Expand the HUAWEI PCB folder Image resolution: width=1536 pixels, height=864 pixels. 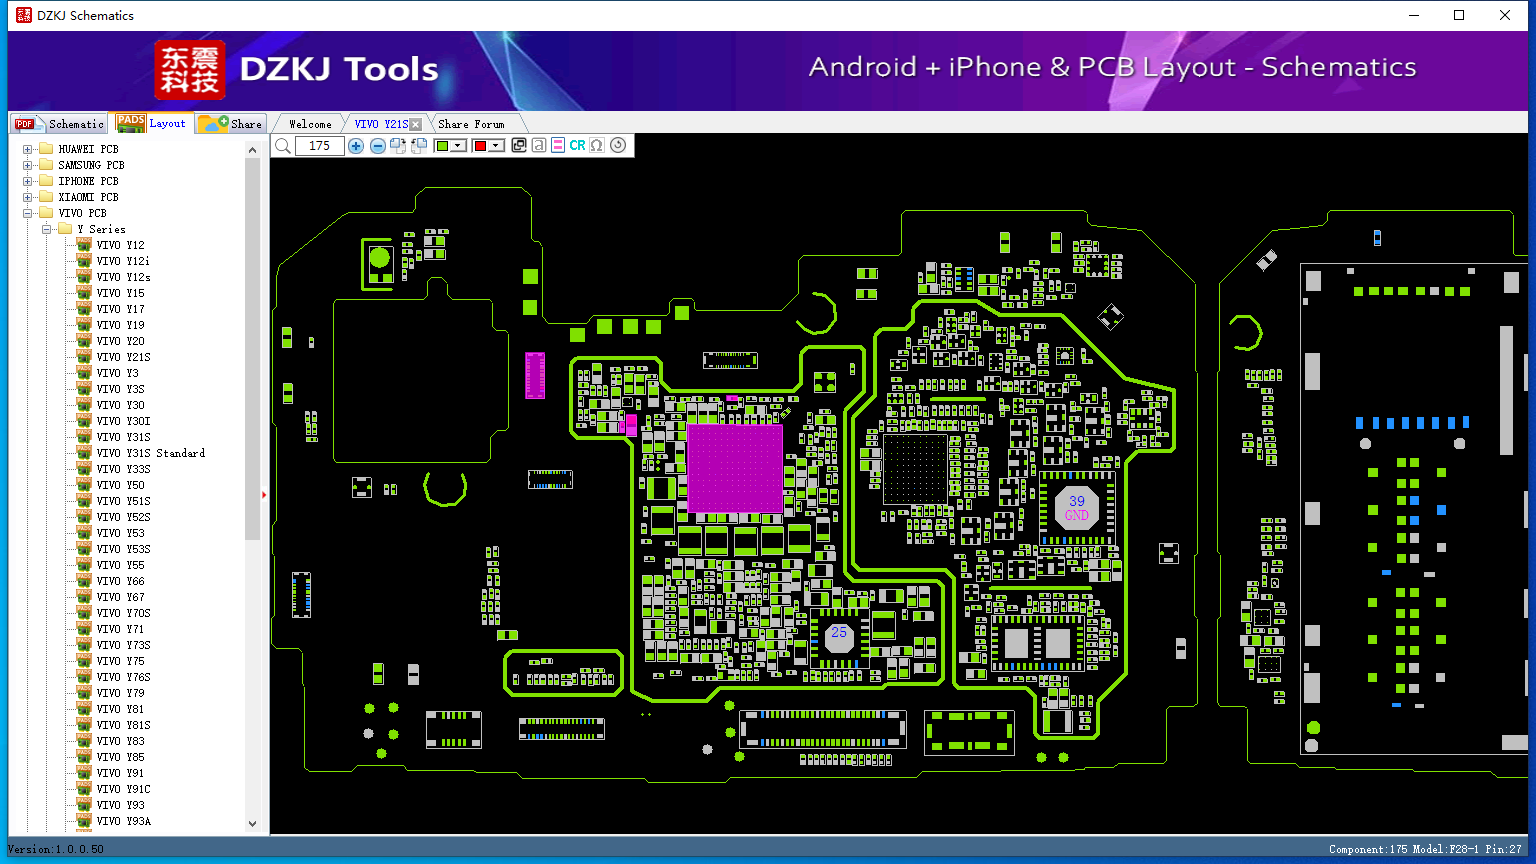tap(27, 149)
